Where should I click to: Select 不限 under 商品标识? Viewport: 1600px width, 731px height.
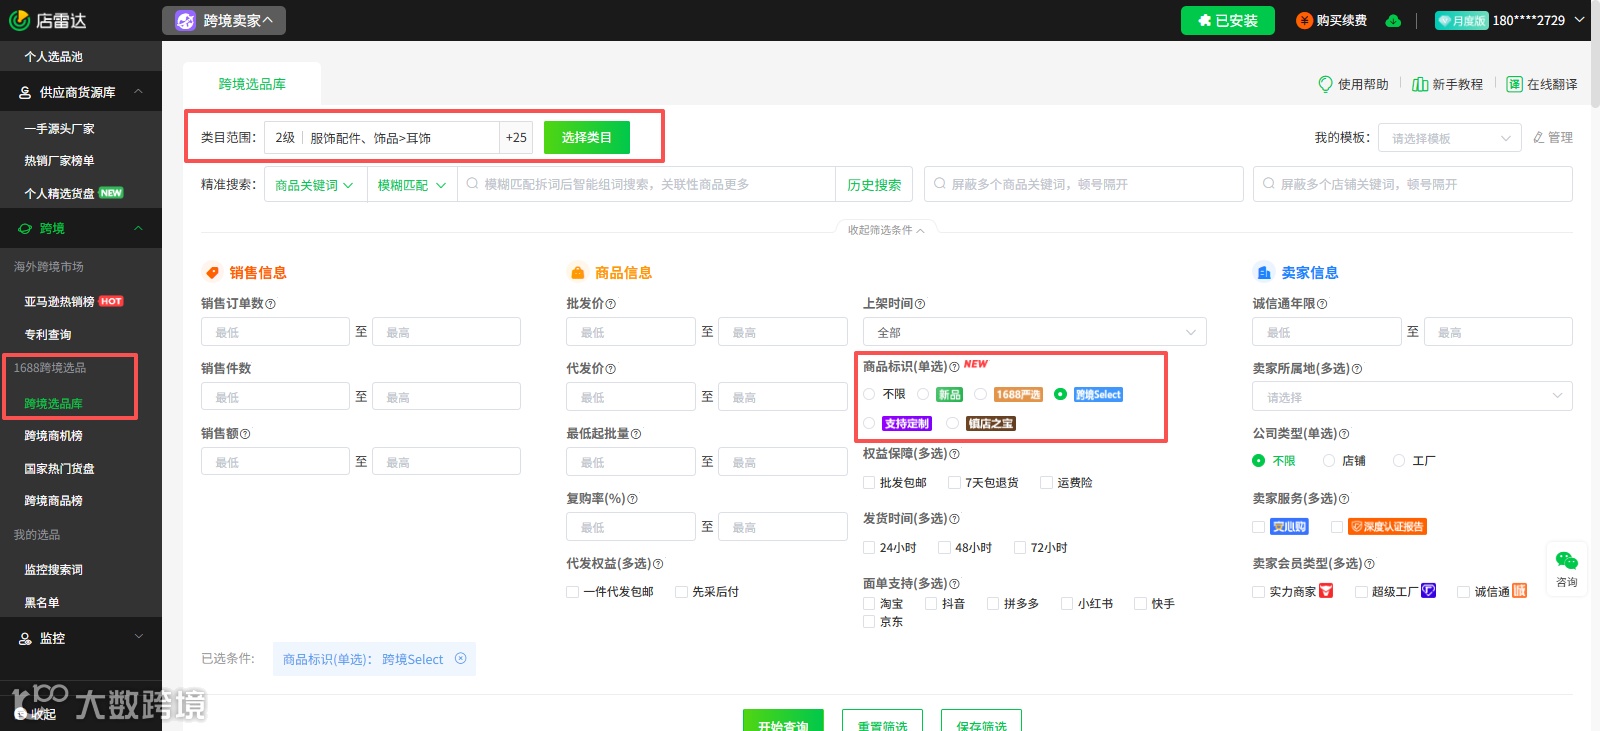click(x=869, y=394)
